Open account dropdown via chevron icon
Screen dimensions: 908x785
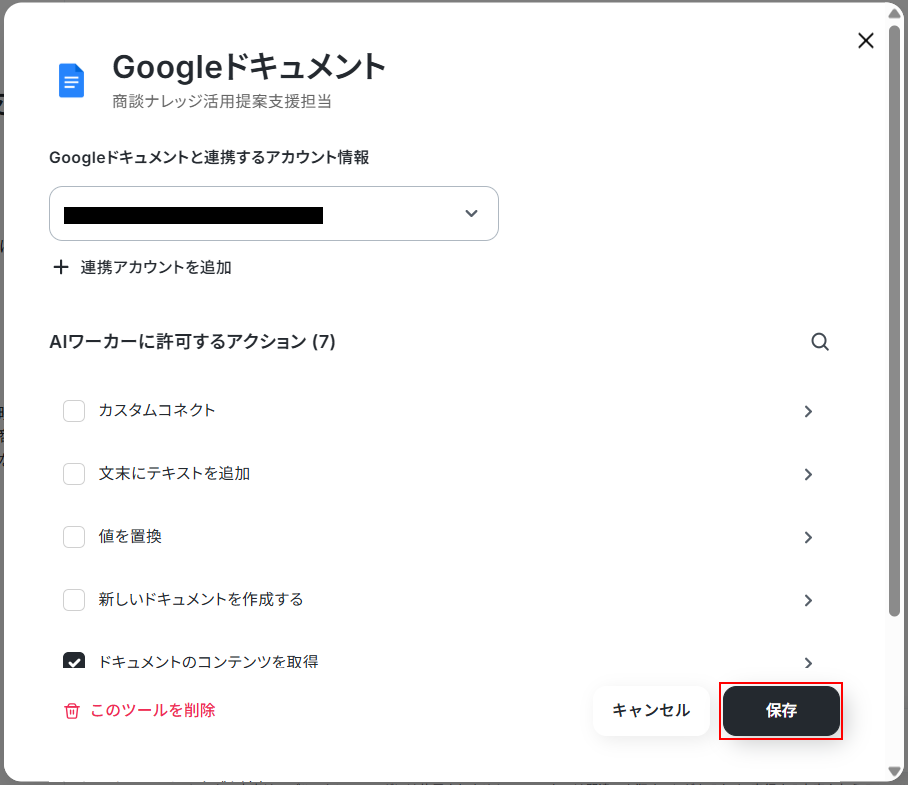(471, 214)
